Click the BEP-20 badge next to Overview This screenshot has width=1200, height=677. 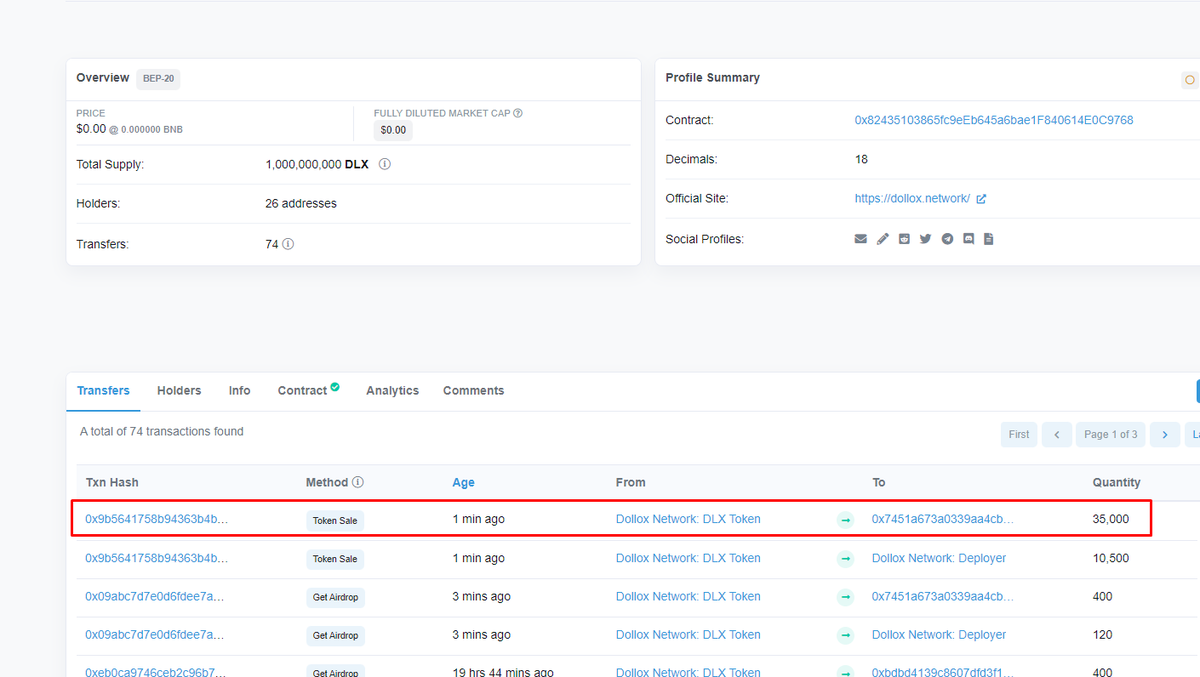tap(158, 78)
